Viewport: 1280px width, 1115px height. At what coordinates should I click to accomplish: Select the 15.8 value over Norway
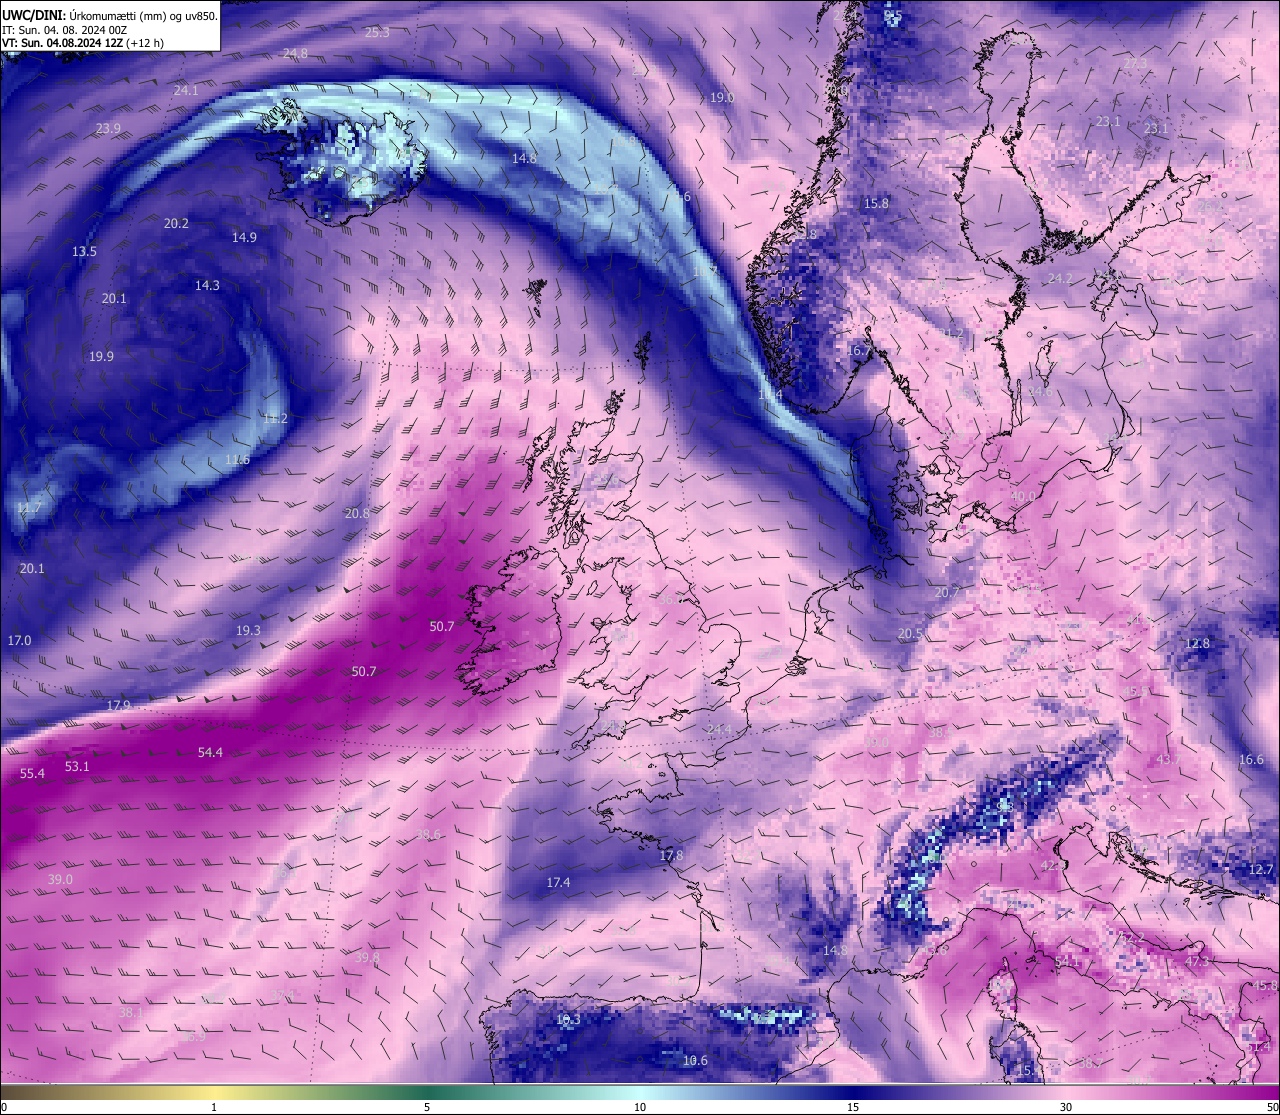coord(876,203)
